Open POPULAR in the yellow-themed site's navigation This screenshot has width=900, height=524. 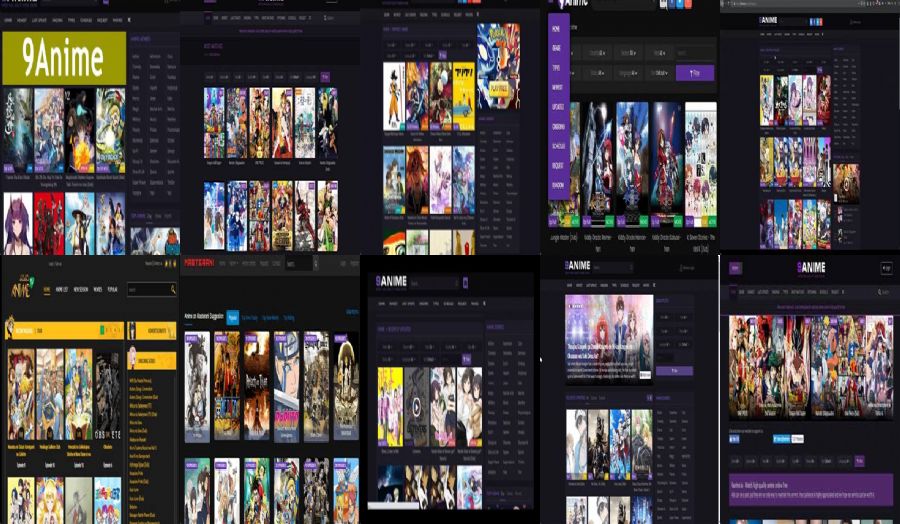pyautogui.click(x=112, y=290)
